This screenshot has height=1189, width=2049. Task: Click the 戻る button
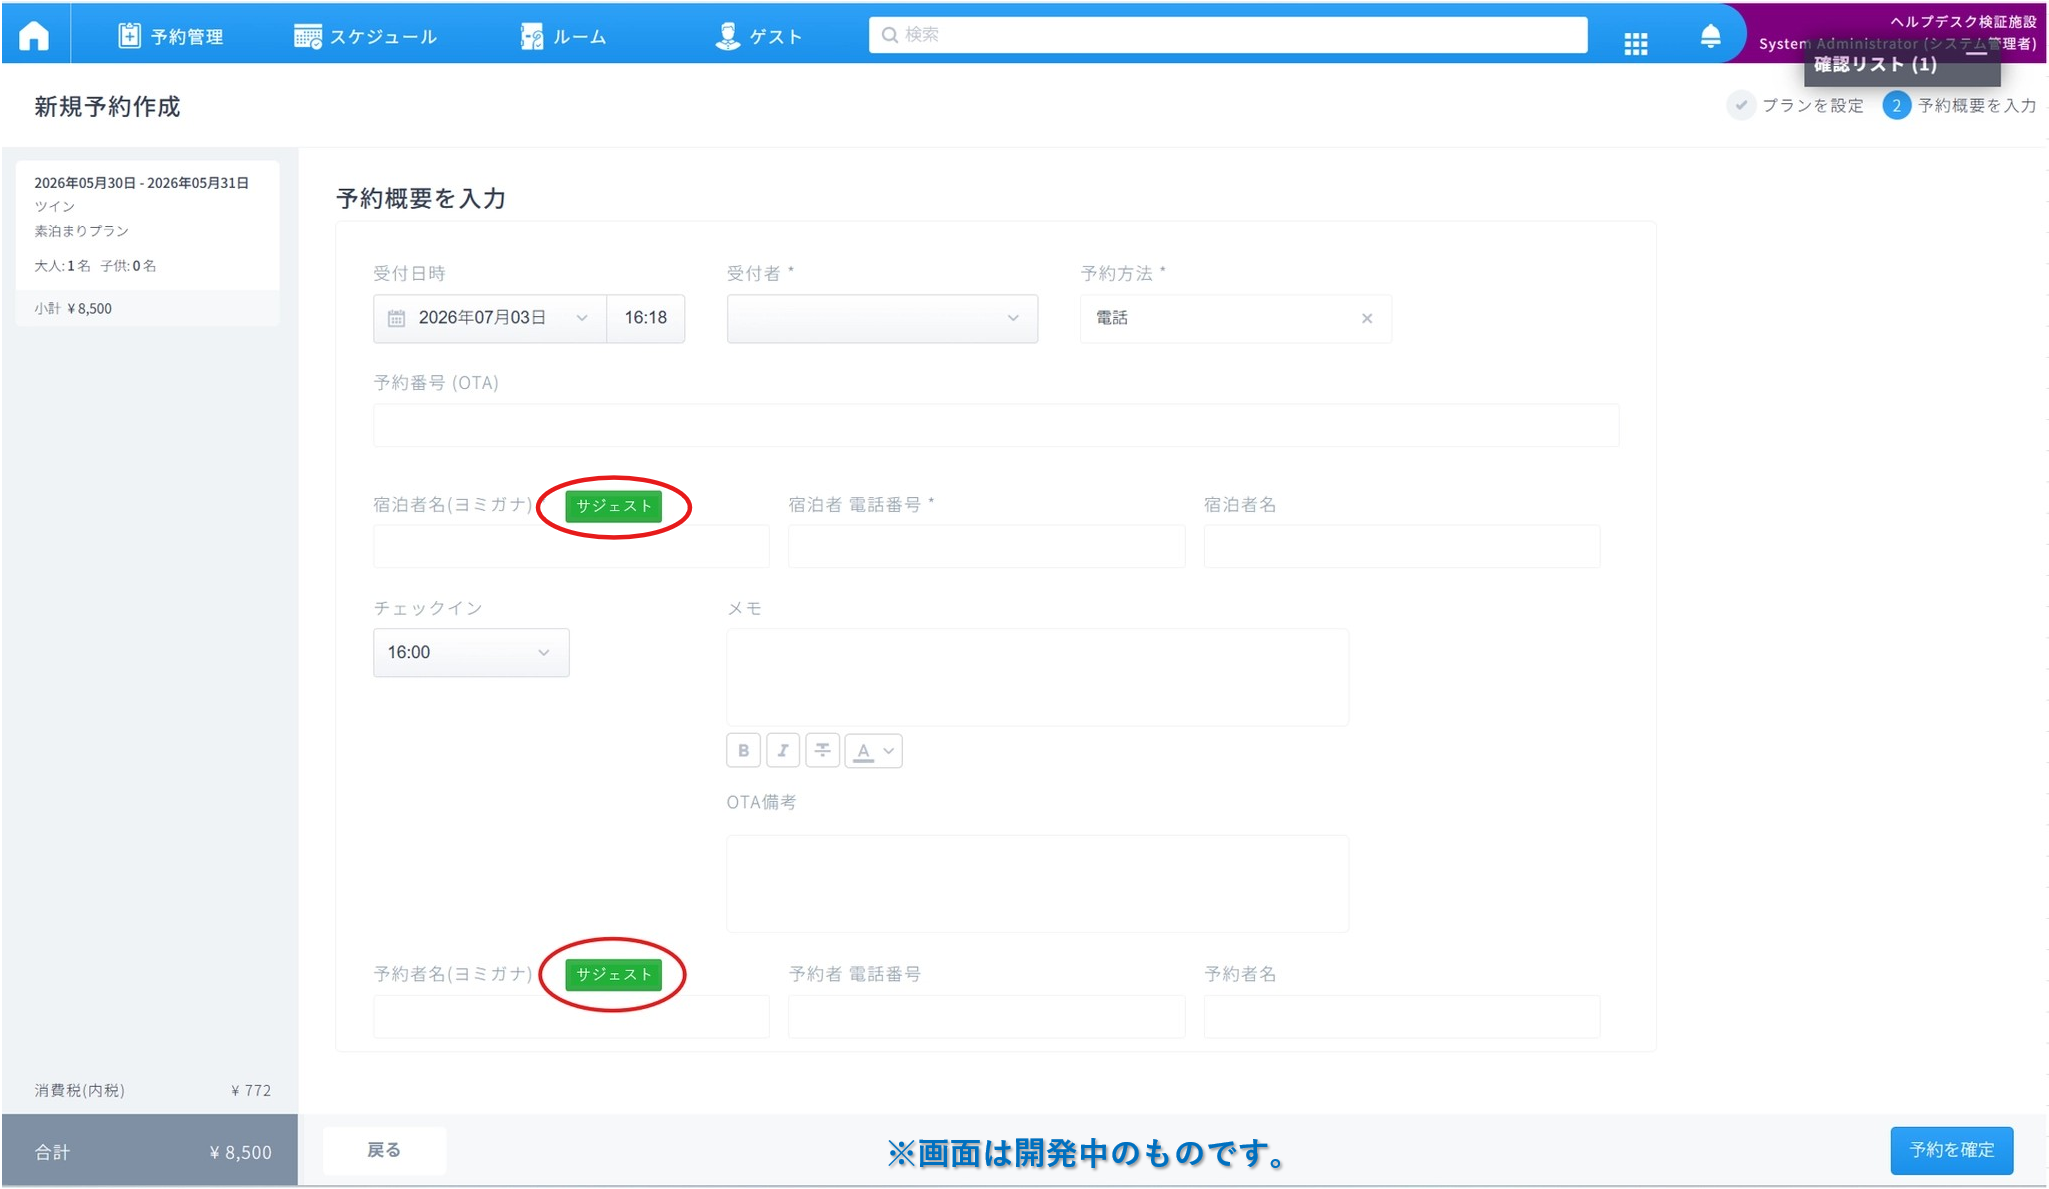[x=384, y=1150]
